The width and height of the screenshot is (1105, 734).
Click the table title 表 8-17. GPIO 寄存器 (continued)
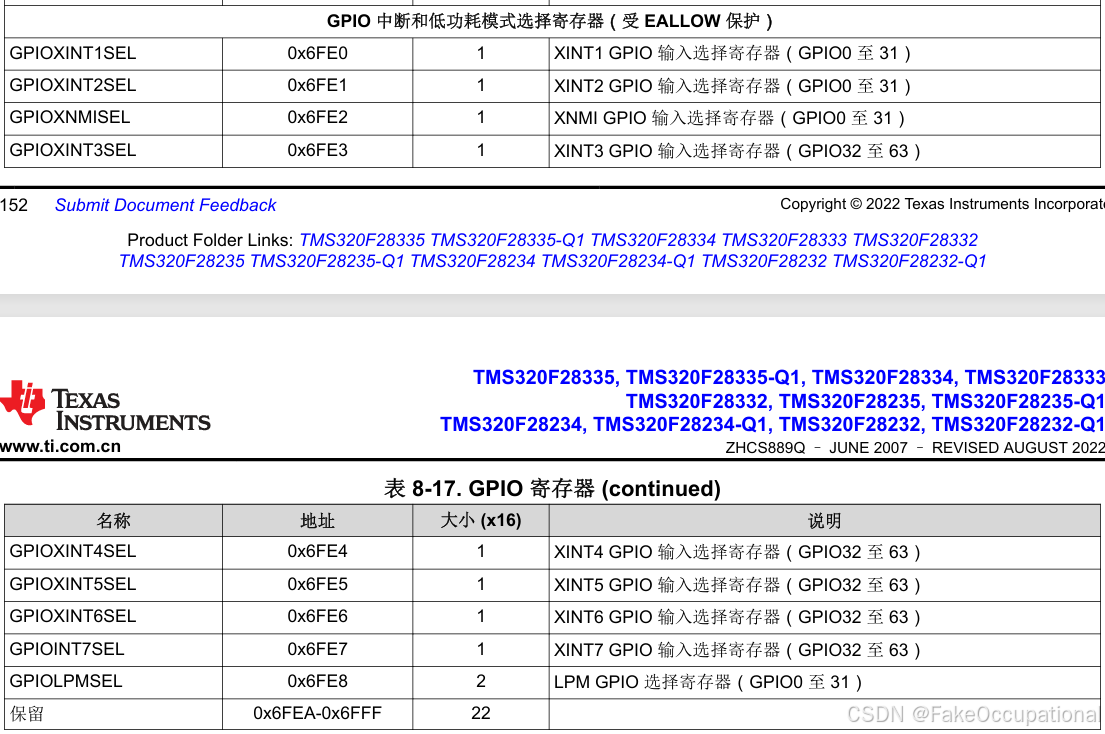(552, 488)
